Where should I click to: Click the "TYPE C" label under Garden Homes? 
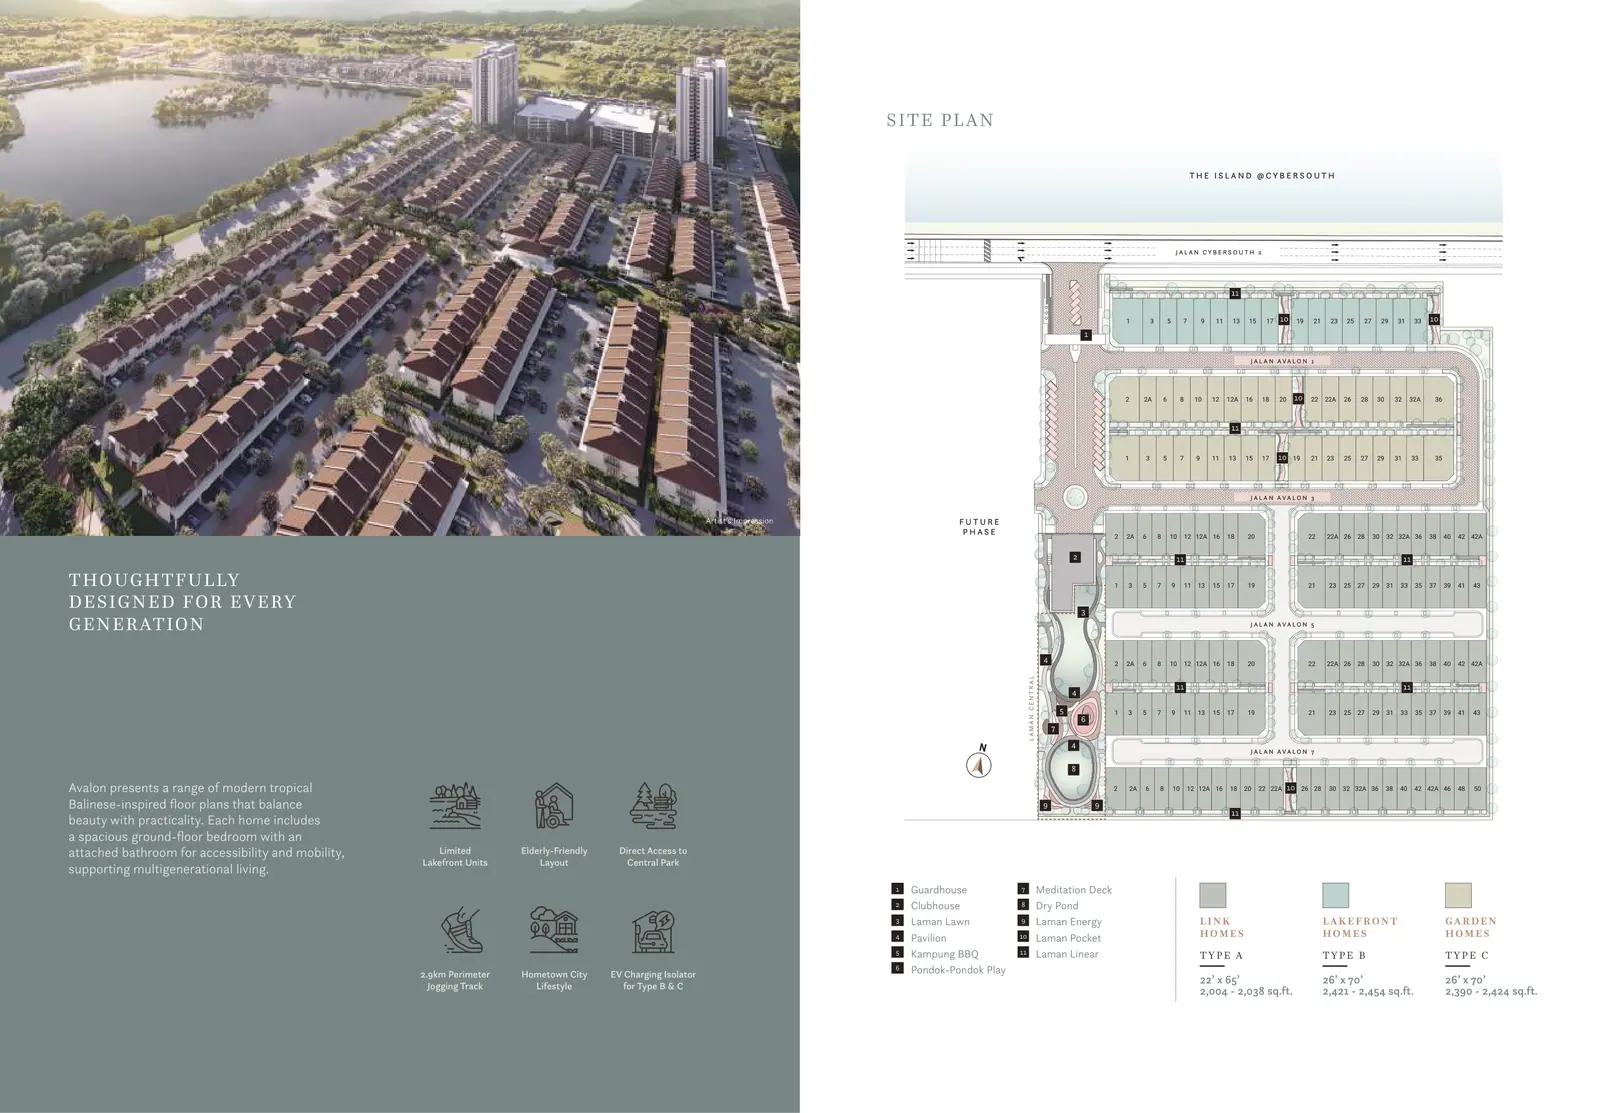pos(1466,956)
